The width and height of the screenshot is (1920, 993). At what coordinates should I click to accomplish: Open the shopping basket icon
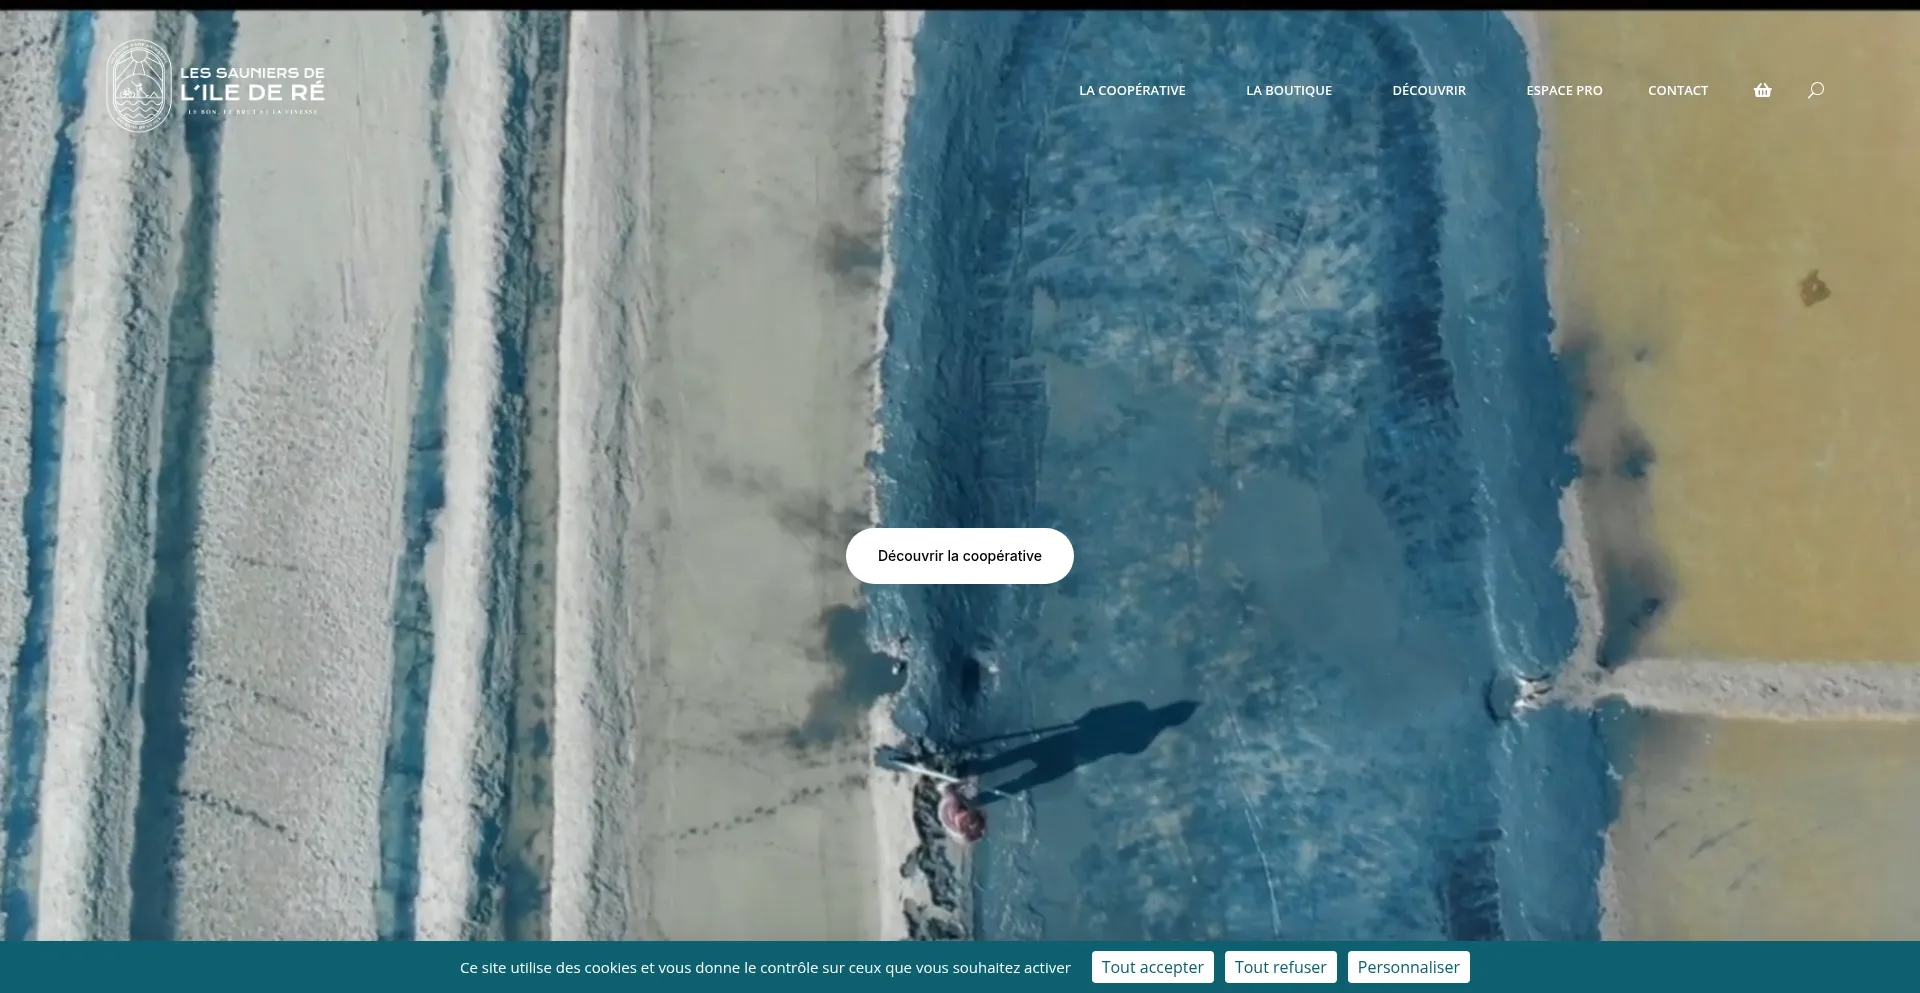coord(1762,90)
